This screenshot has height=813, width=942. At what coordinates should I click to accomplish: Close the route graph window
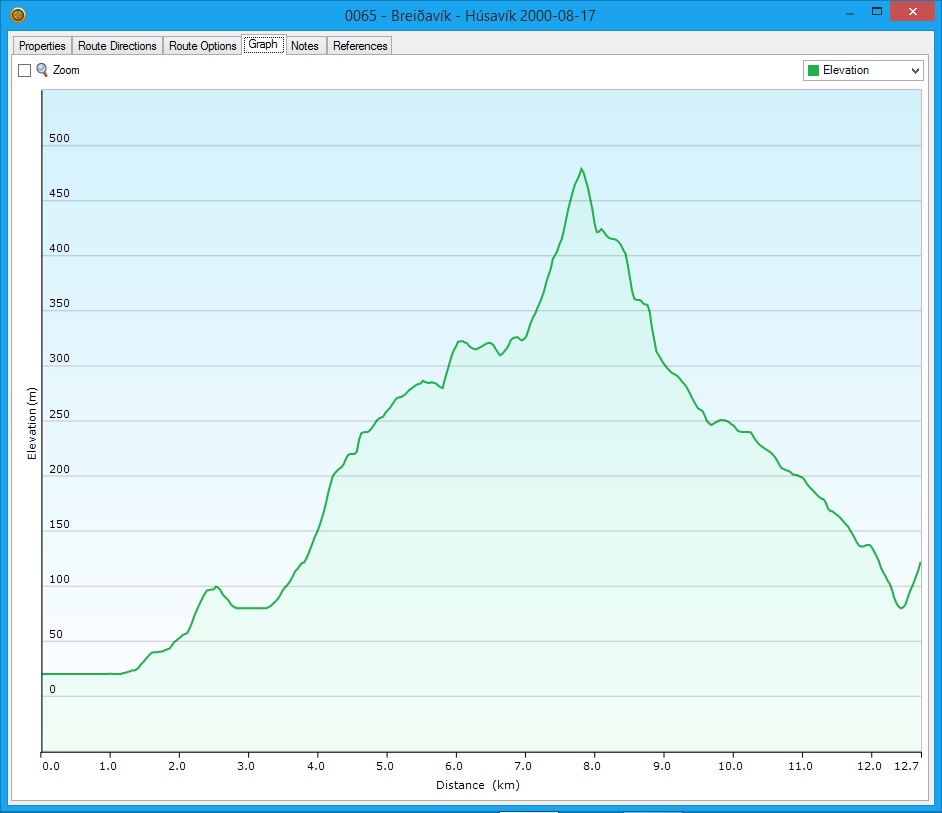tap(913, 12)
